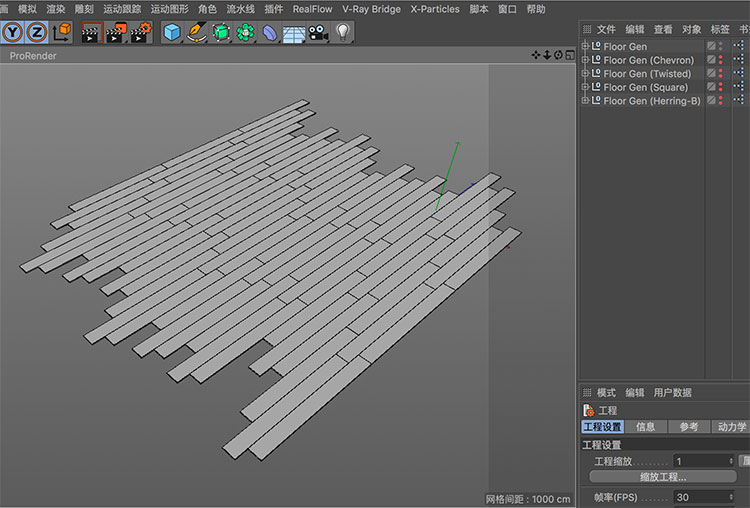The image size is (750, 508).
Task: Toggle visibility dots of Floor Gen (Herring-B)
Action: pyautogui.click(x=721, y=100)
